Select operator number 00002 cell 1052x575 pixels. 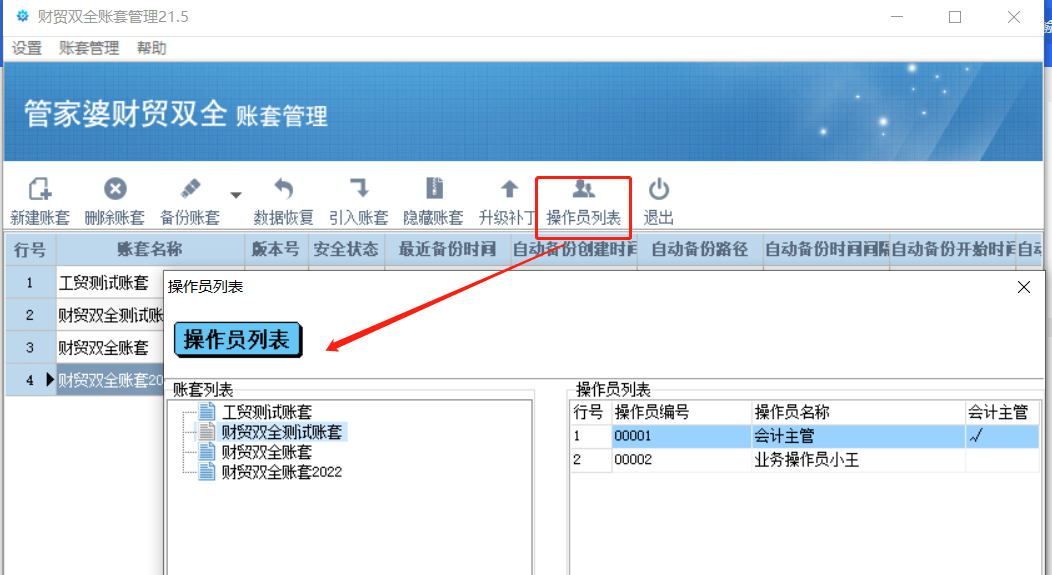[x=682, y=460]
